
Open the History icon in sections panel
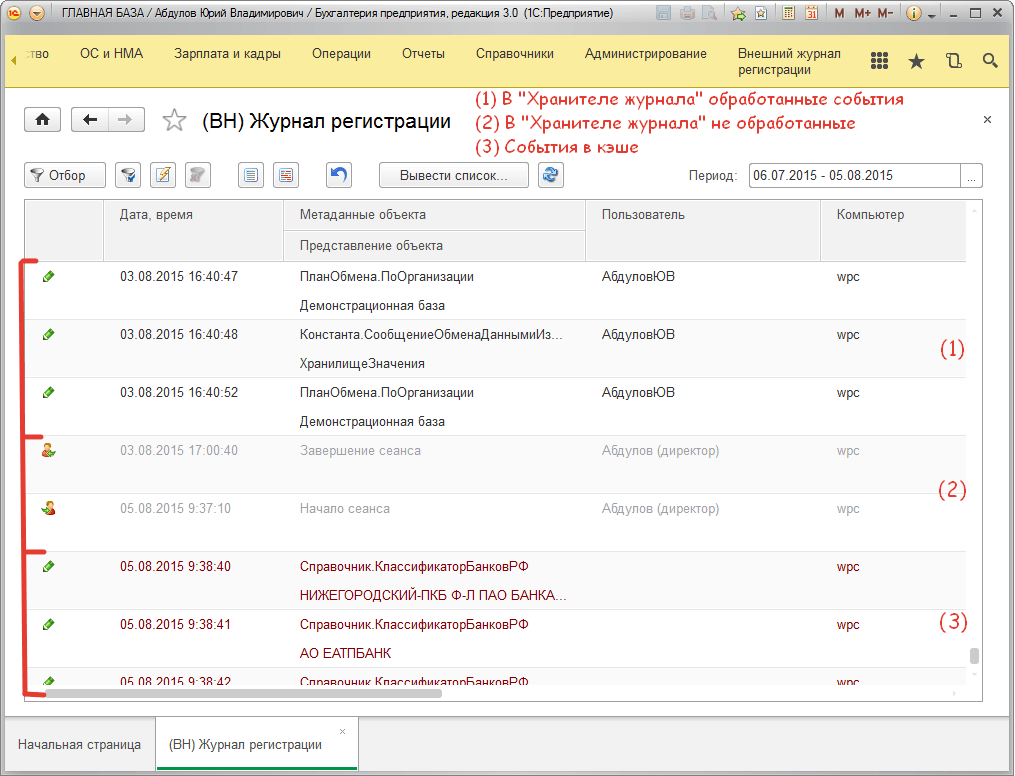(x=954, y=61)
